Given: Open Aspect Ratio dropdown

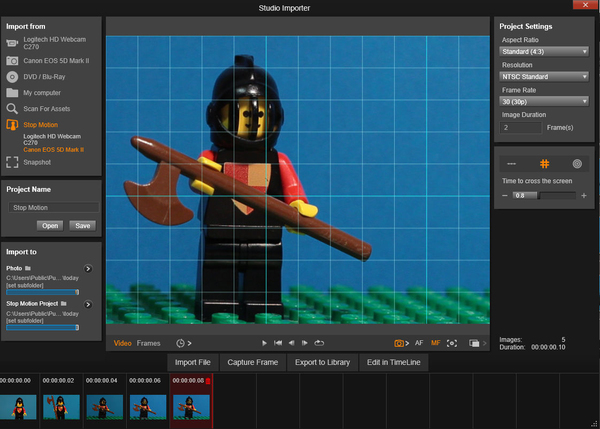Looking at the screenshot, I should 544,51.
